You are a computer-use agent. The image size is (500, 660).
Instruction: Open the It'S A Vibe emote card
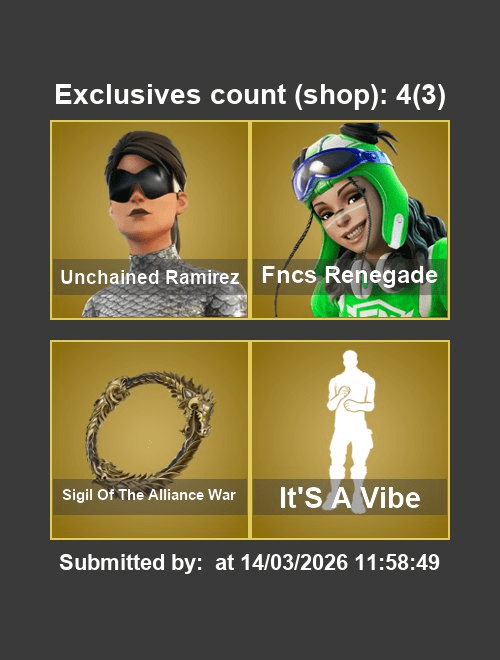(x=351, y=439)
